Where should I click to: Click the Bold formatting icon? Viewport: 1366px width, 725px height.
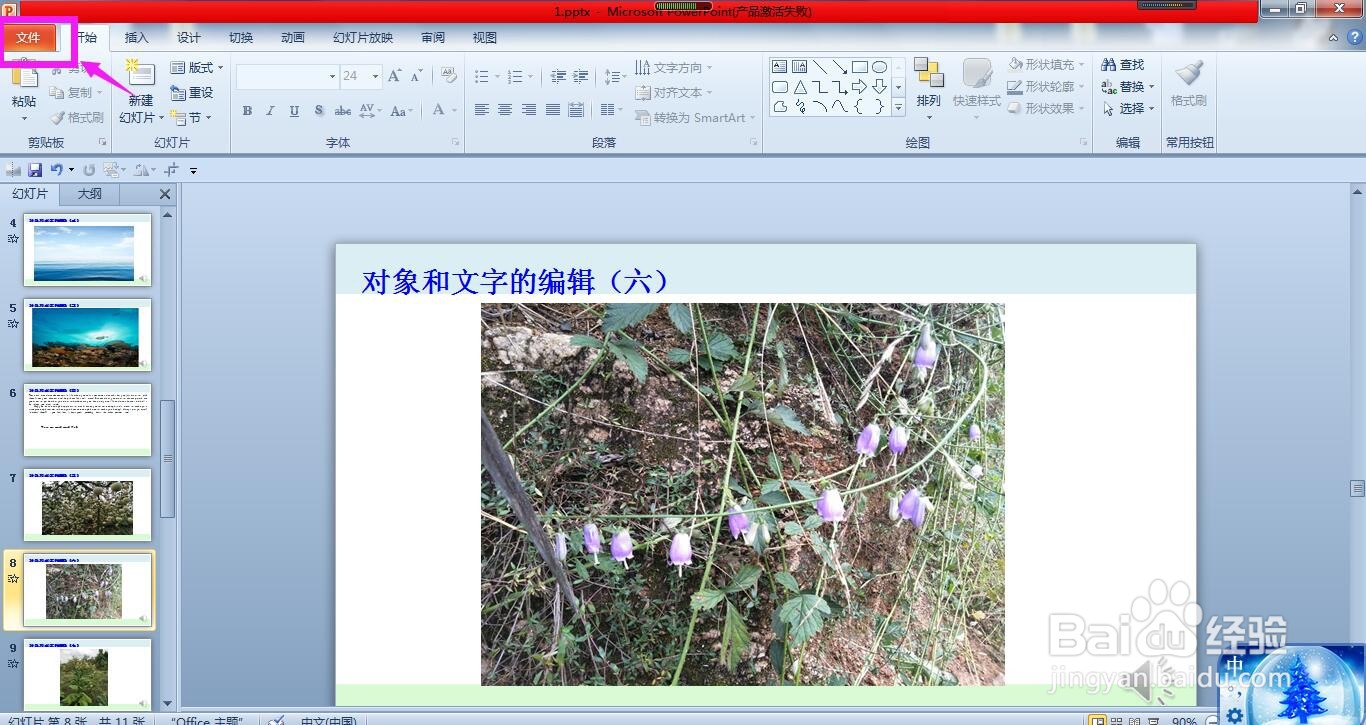click(x=247, y=111)
